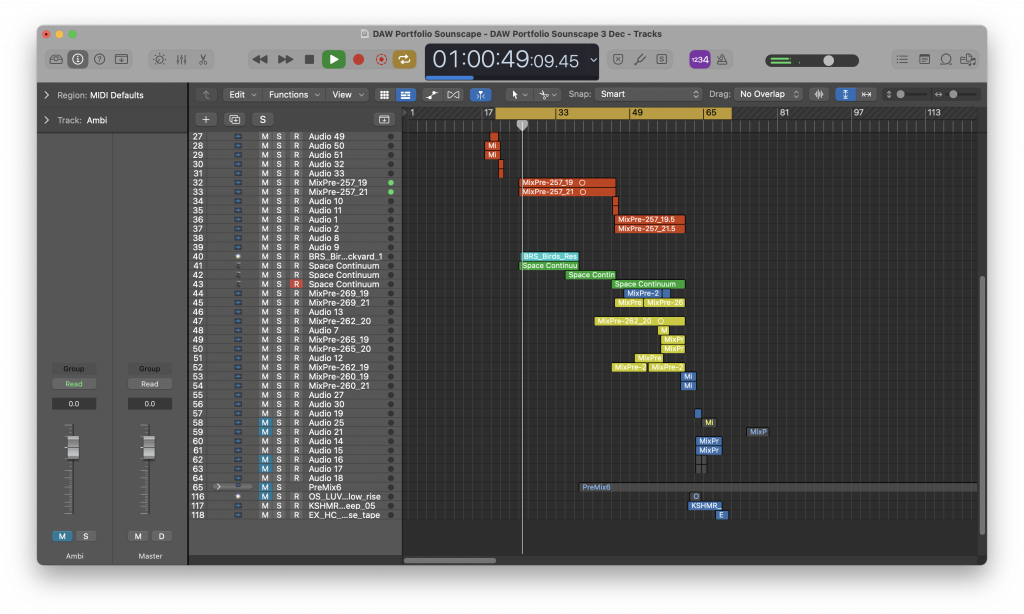Toggle the blue Catch Playhead button
The image size is (1024, 614).
(481, 95)
